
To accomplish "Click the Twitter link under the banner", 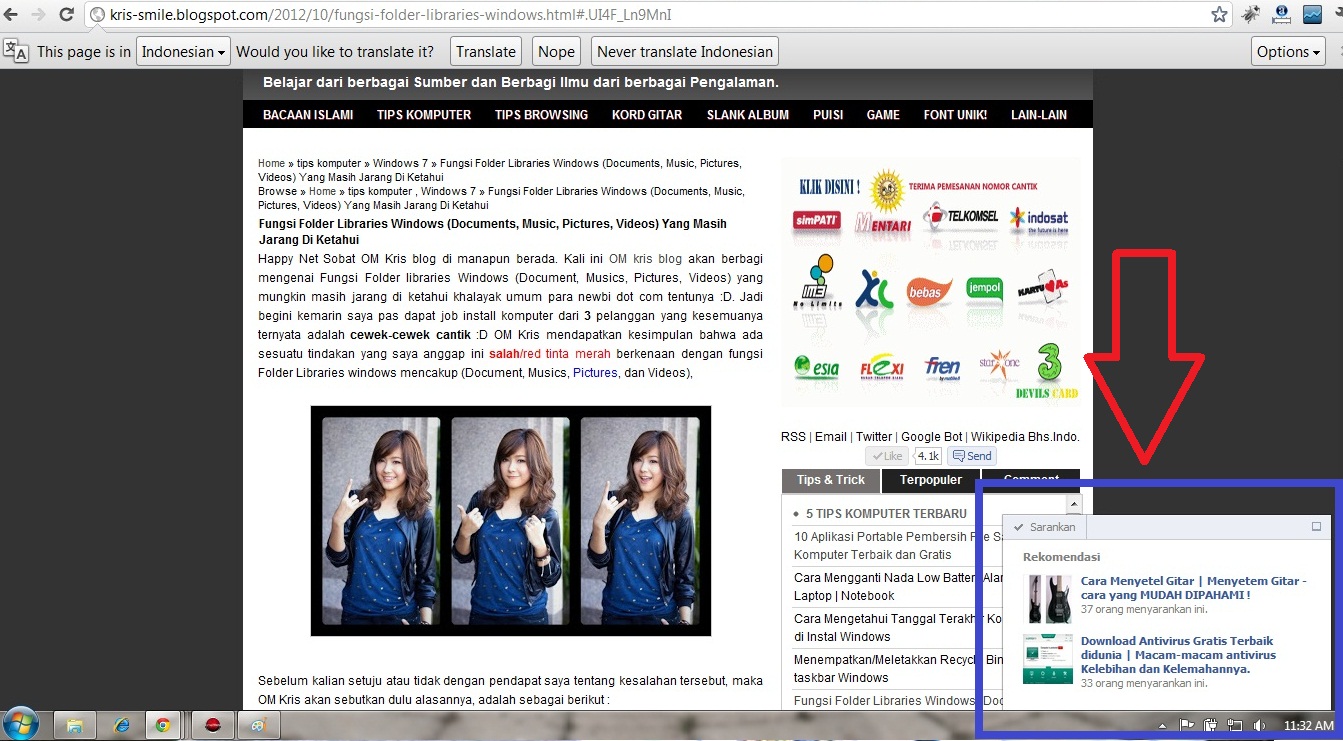I will [874, 437].
